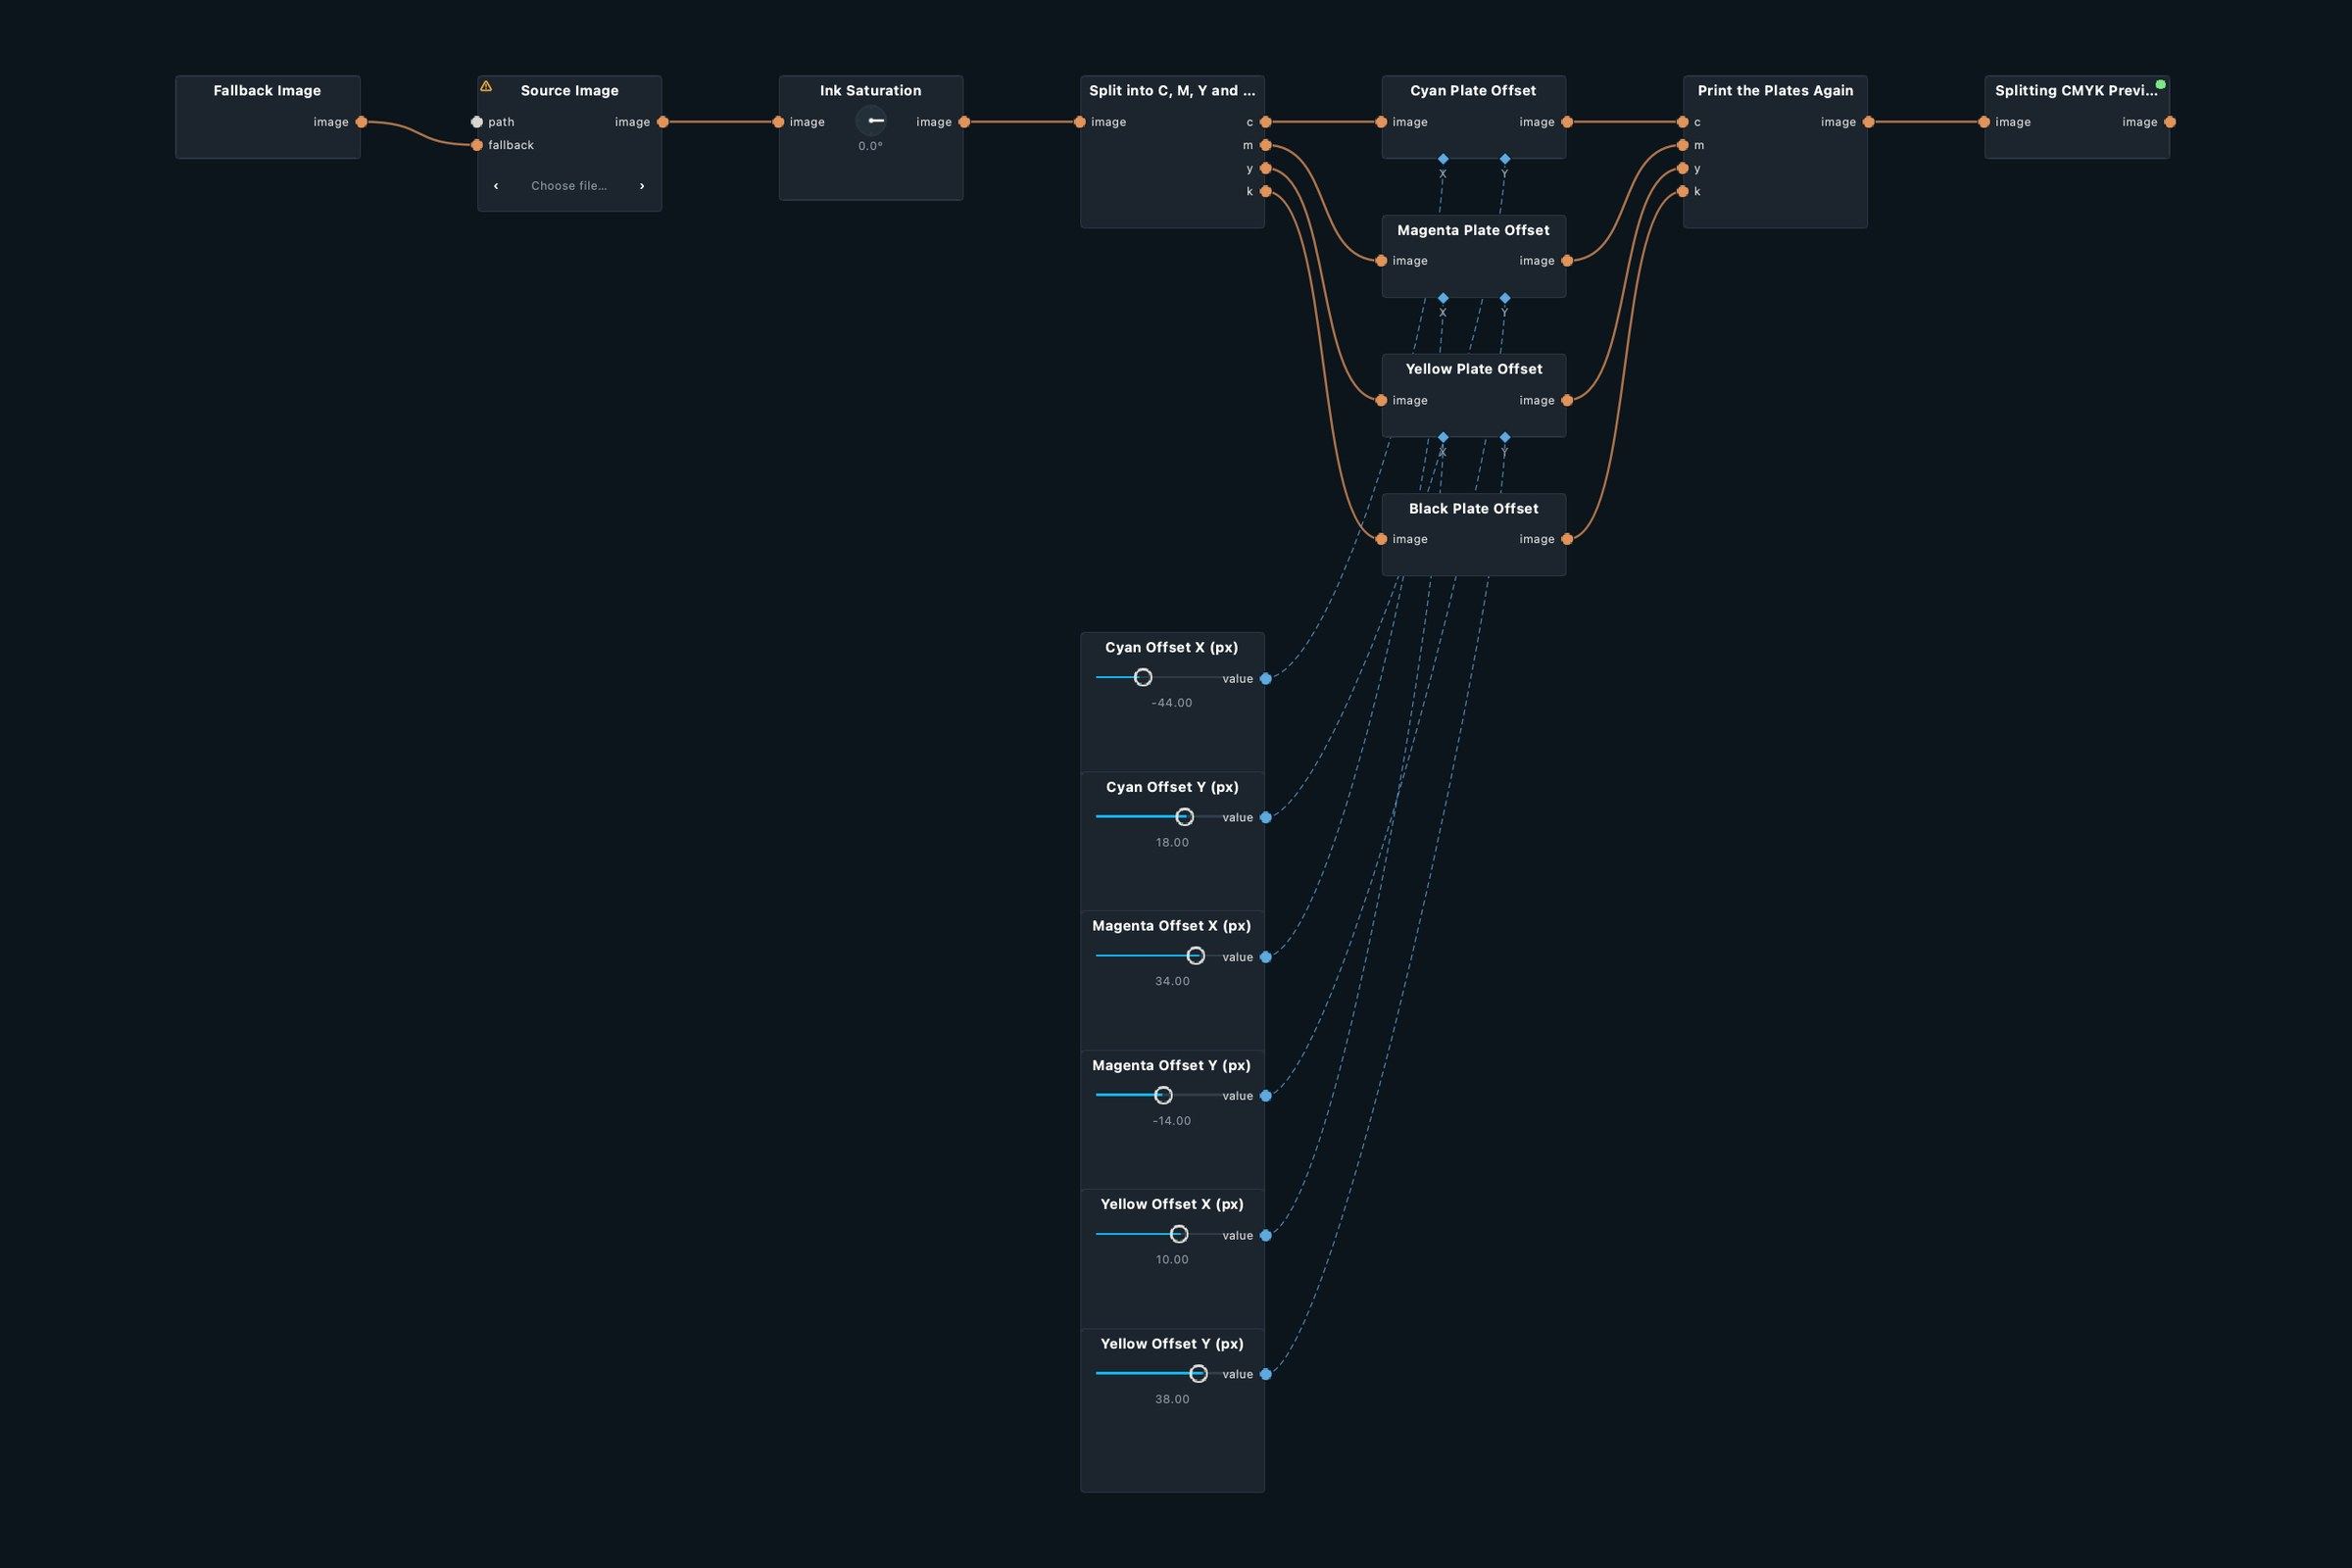The height and width of the screenshot is (1568, 2352).
Task: Select the Fallback Image node title
Action: click(x=267, y=90)
